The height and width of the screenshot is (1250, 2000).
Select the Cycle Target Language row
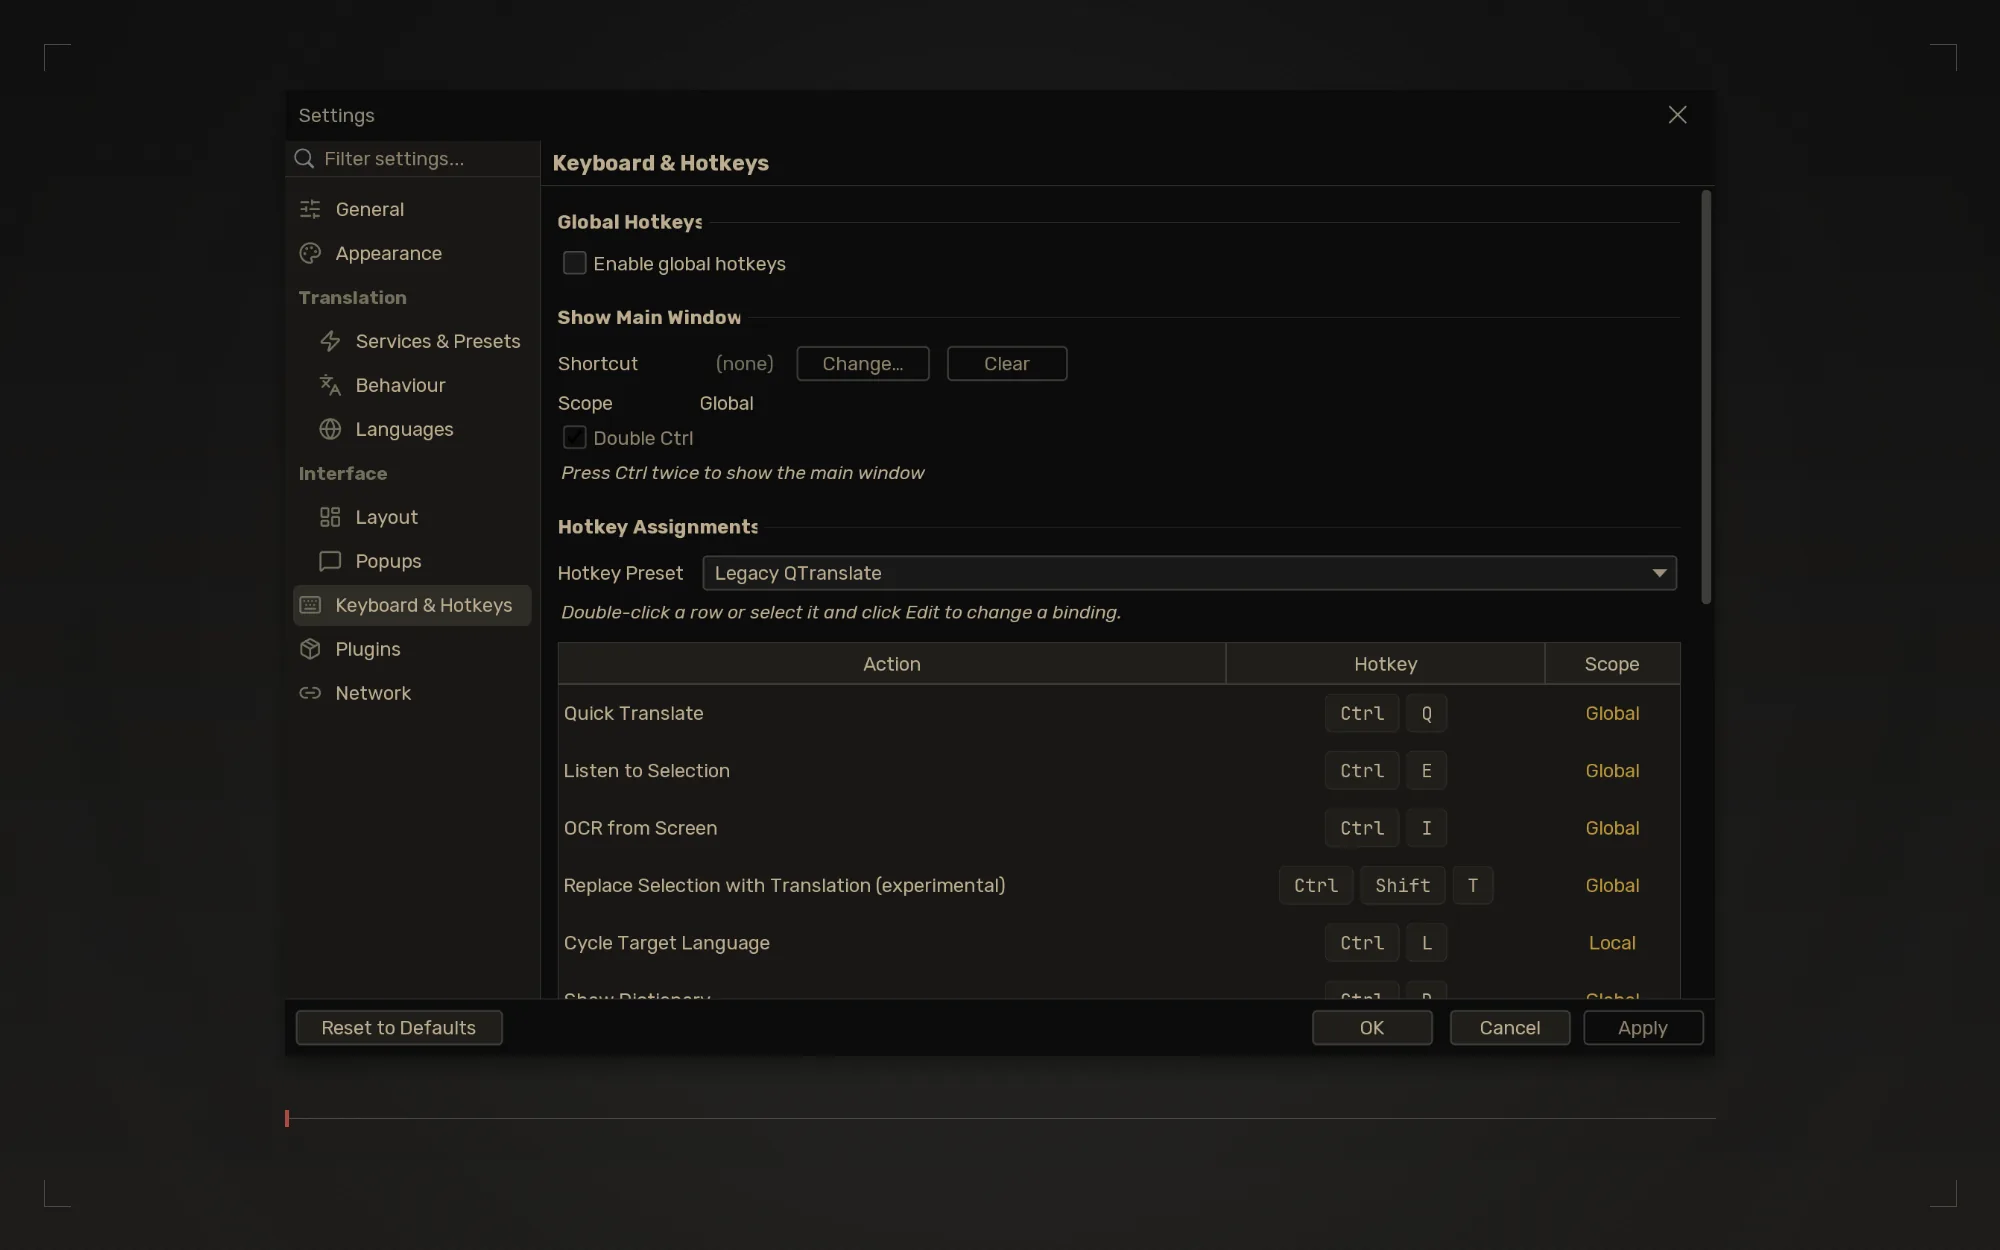coord(1119,943)
